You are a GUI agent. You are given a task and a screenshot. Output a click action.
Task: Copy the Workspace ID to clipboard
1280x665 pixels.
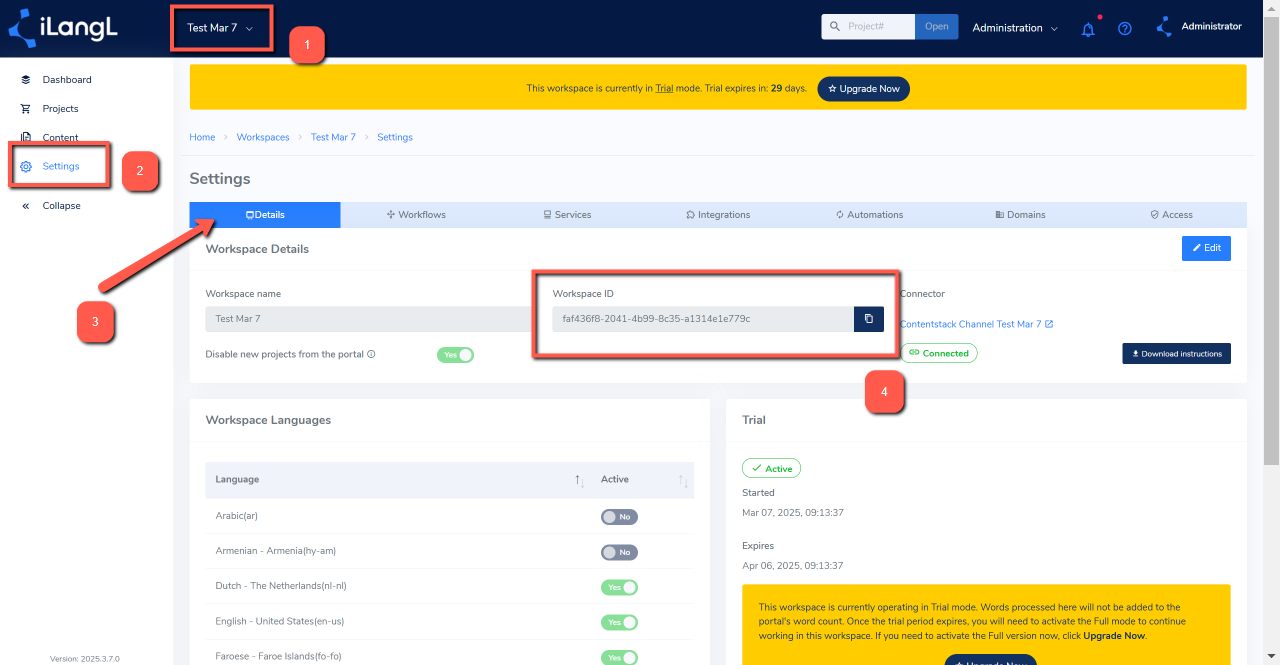pos(869,319)
